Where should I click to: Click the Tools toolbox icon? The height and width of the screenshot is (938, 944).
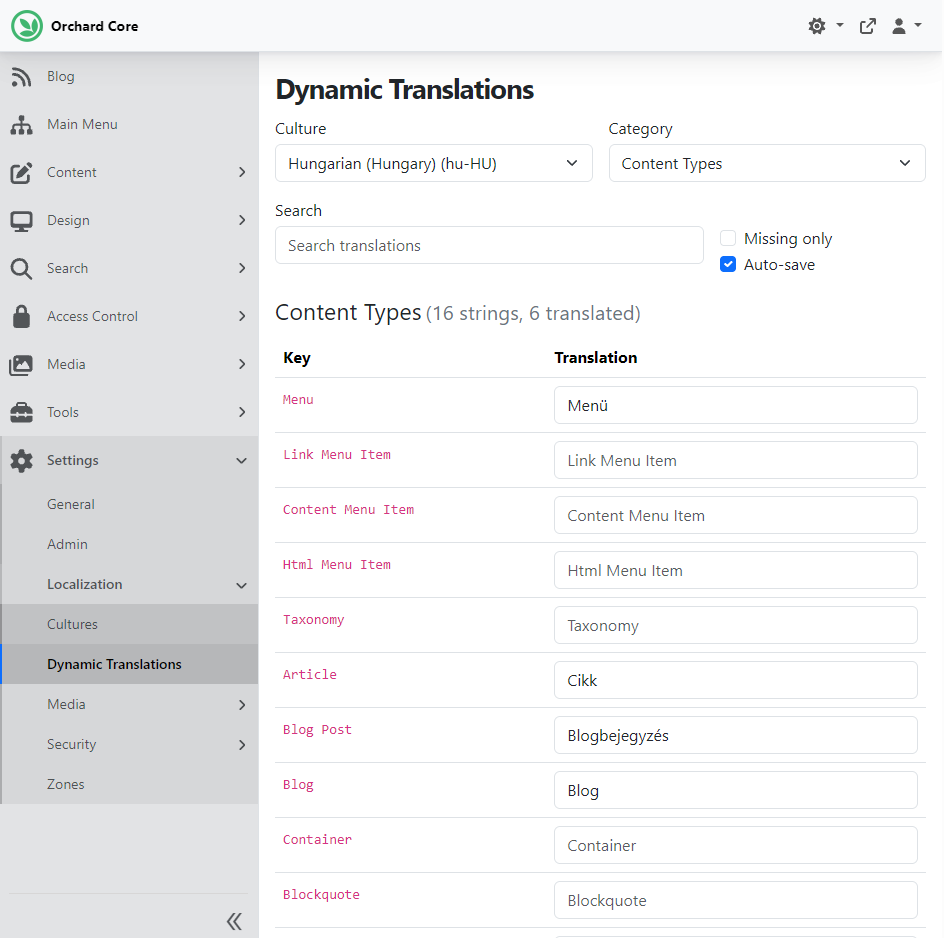[21, 412]
